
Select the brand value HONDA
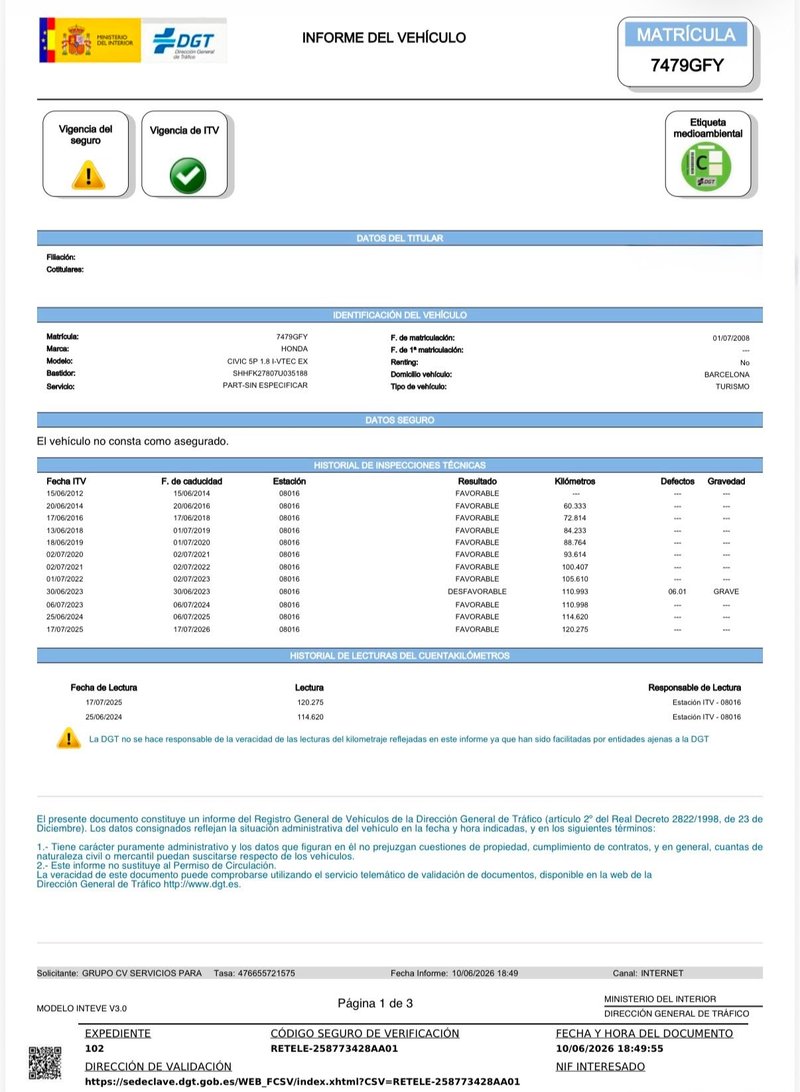(x=294, y=349)
